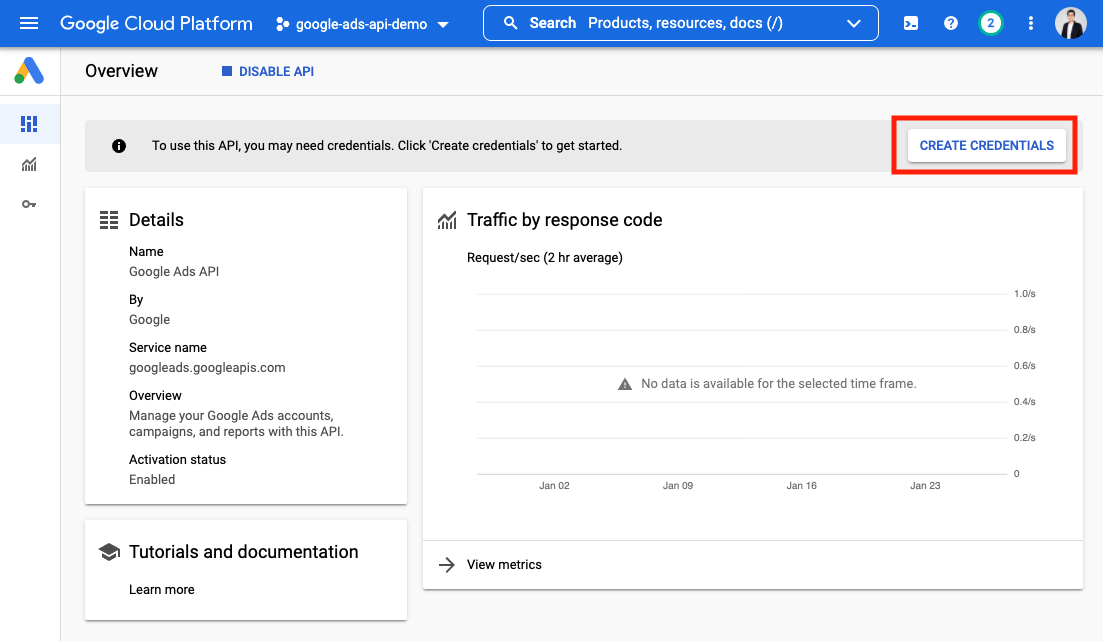Click the search magnifier icon

(x=511, y=23)
